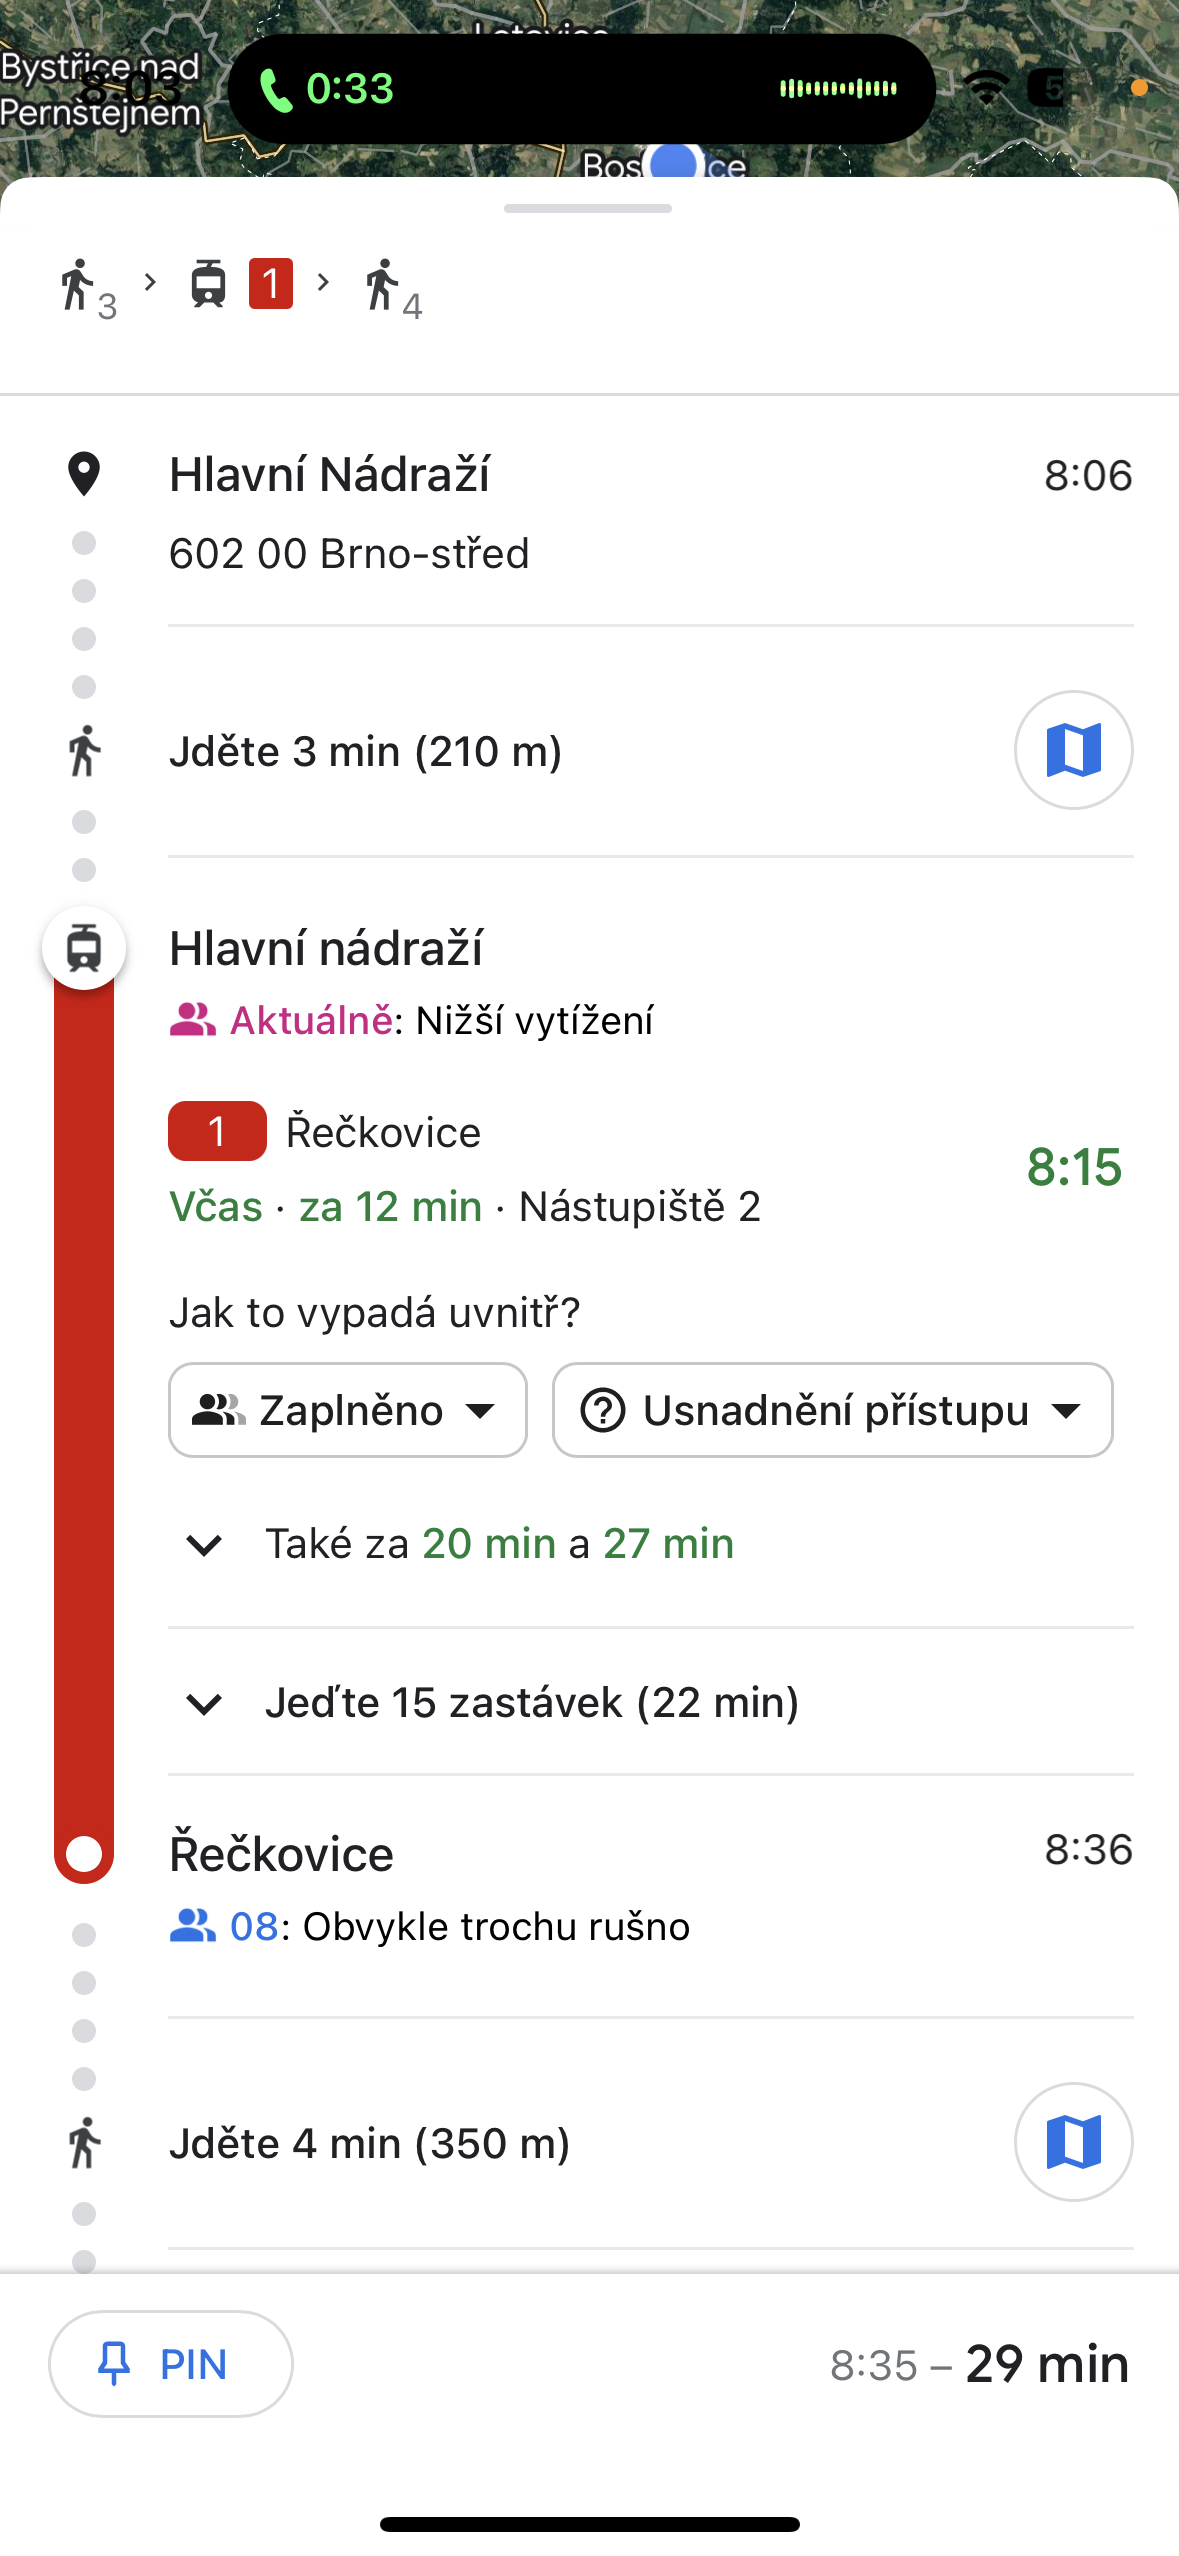This screenshot has height=2556, width=1179.
Task: Tap the red line 1 badge in summary
Action: coord(270,284)
